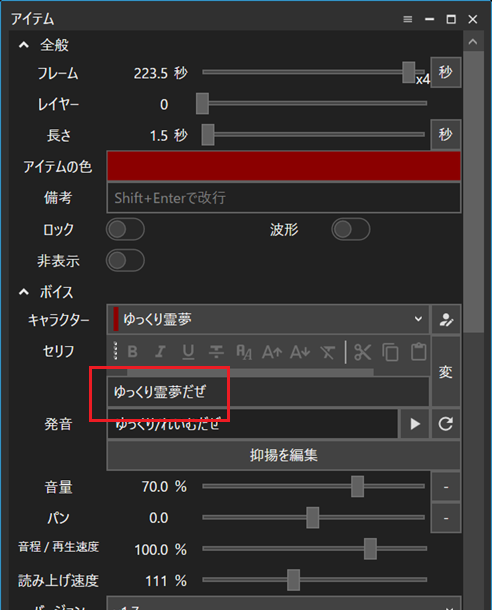This screenshot has width=492, height=610.
Task: Turn on the 波形 waveform toggle
Action: coord(351,229)
